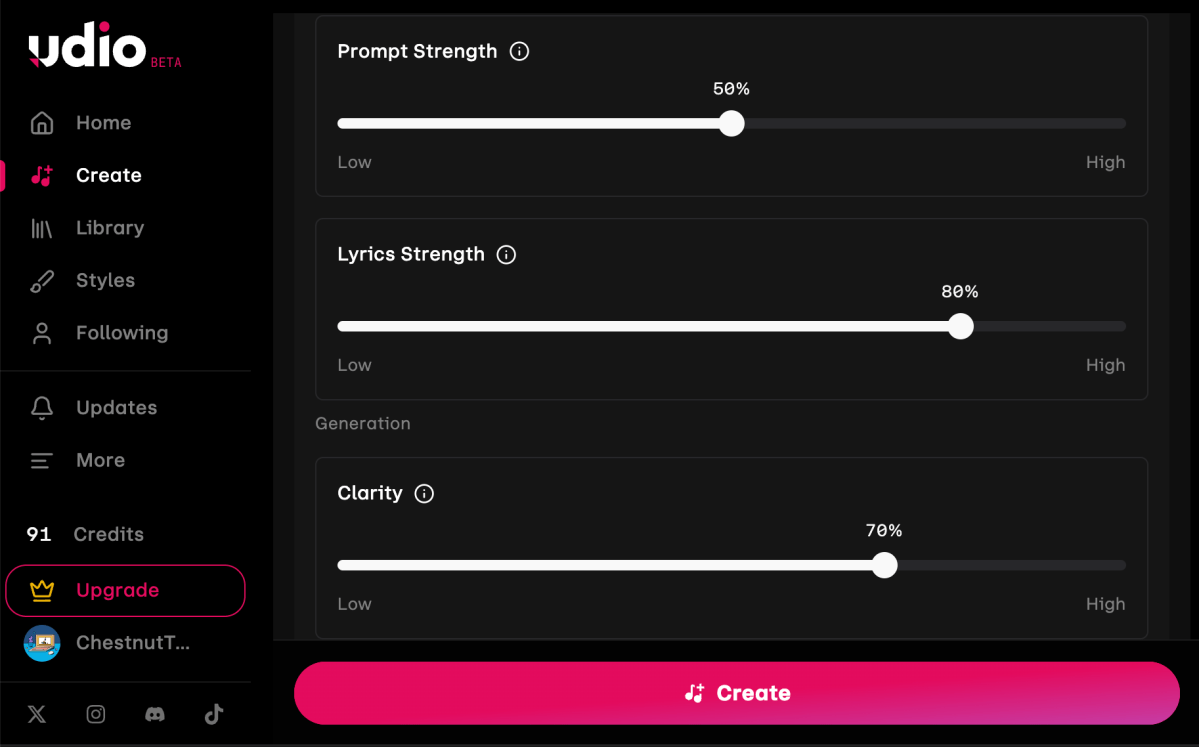Image resolution: width=1199 pixels, height=747 pixels.
Task: Select the Following person icon
Action: point(40,332)
